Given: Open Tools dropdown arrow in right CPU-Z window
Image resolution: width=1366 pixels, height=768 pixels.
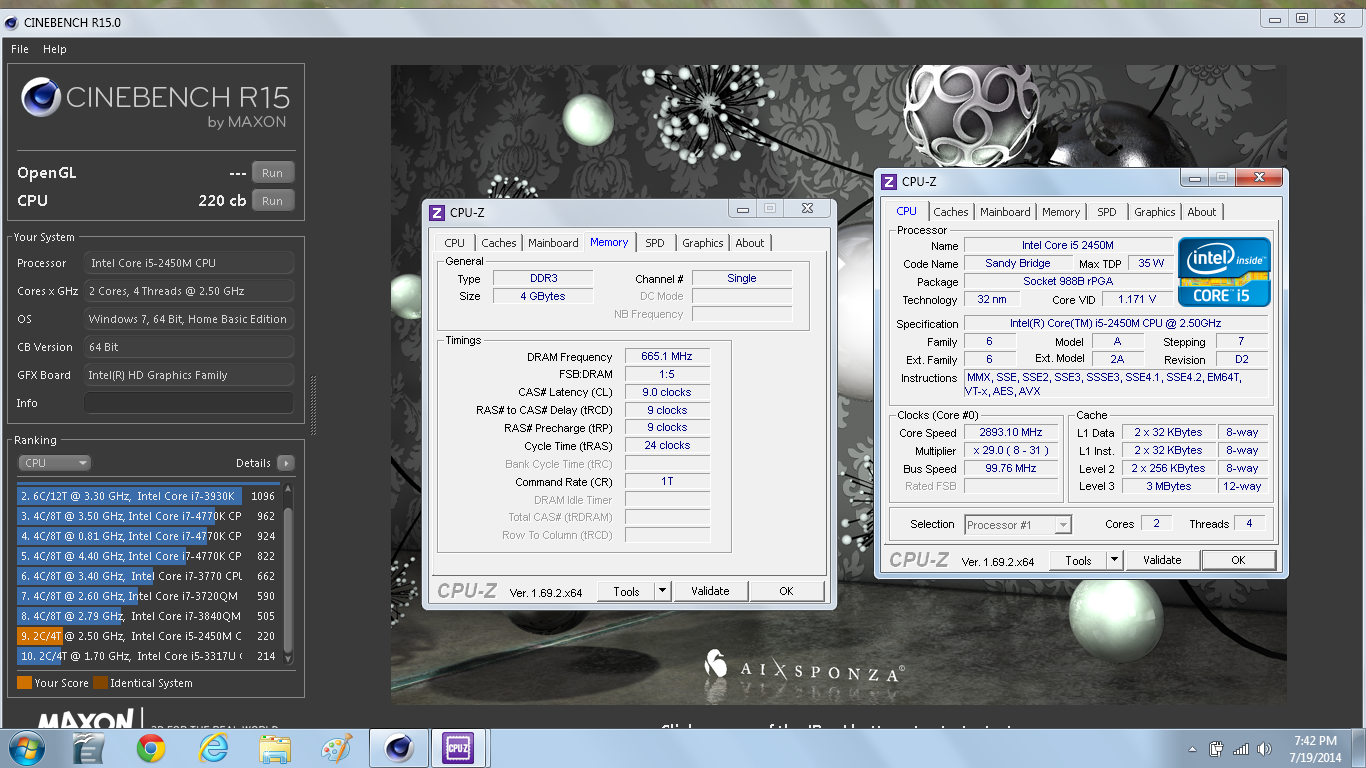Looking at the screenshot, I should 1114,560.
